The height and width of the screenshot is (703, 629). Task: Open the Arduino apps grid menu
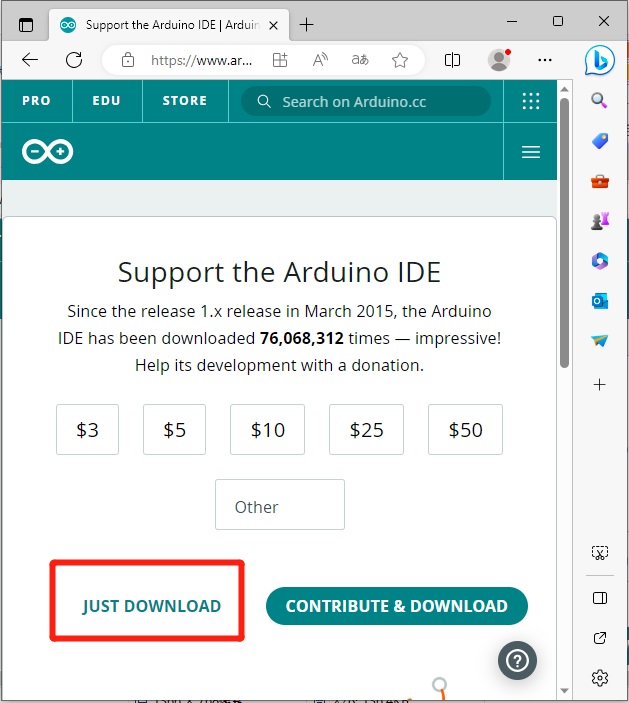click(531, 101)
